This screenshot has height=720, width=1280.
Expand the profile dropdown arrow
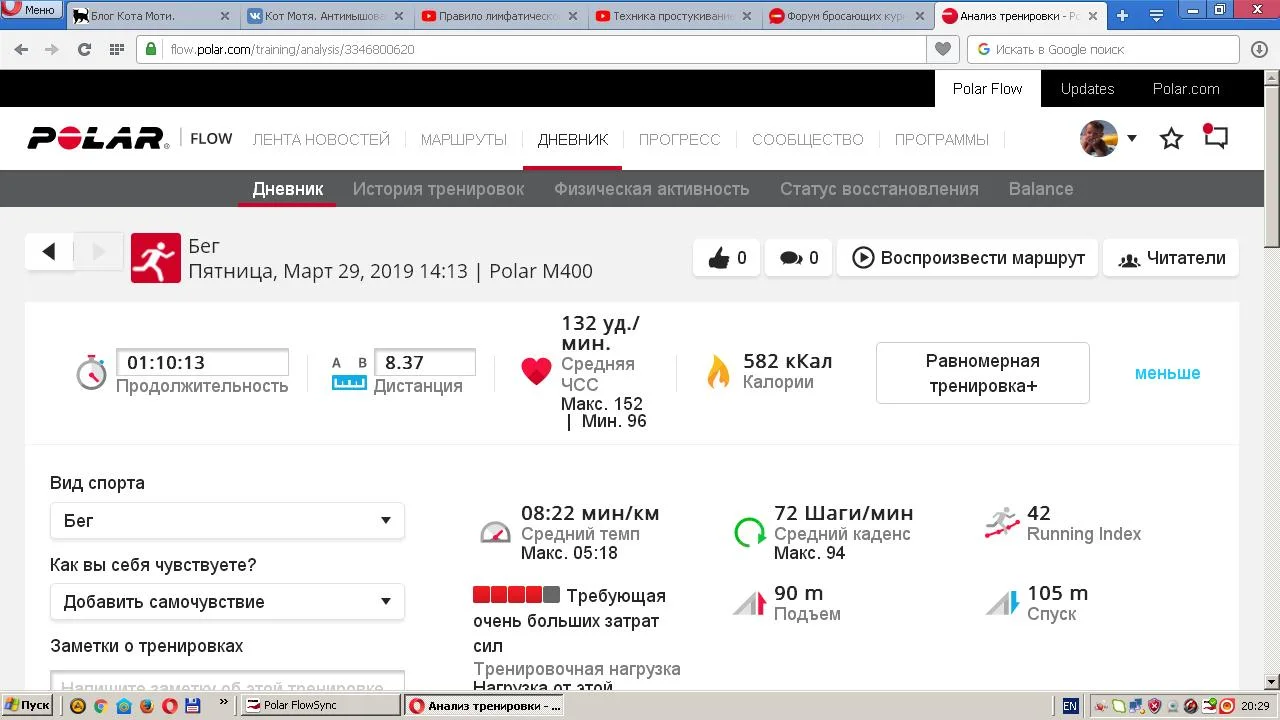1132,139
